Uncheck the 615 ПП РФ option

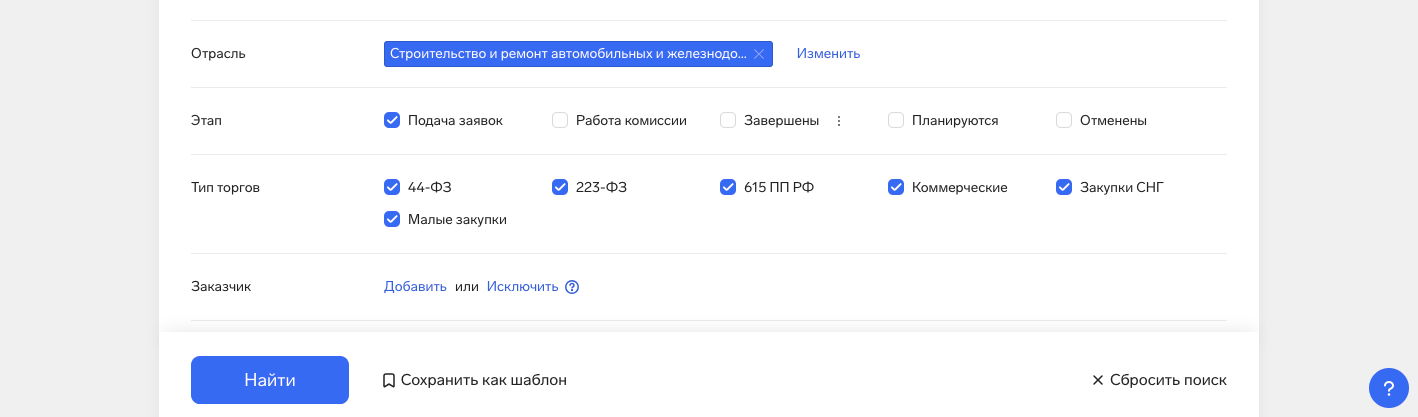(728, 187)
